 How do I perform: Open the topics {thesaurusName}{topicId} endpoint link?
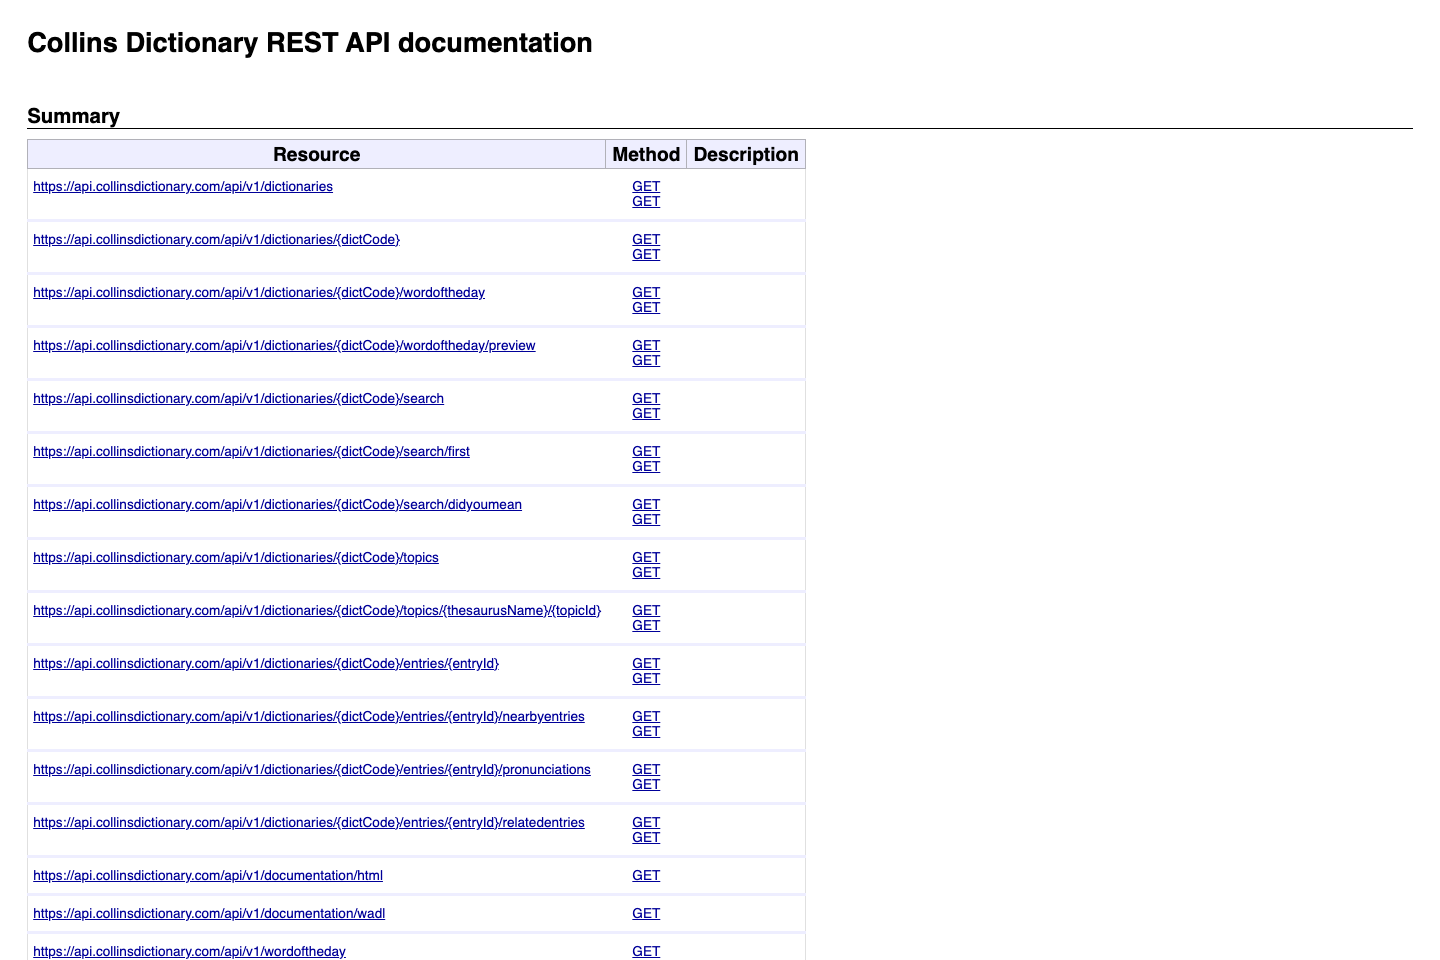click(317, 610)
